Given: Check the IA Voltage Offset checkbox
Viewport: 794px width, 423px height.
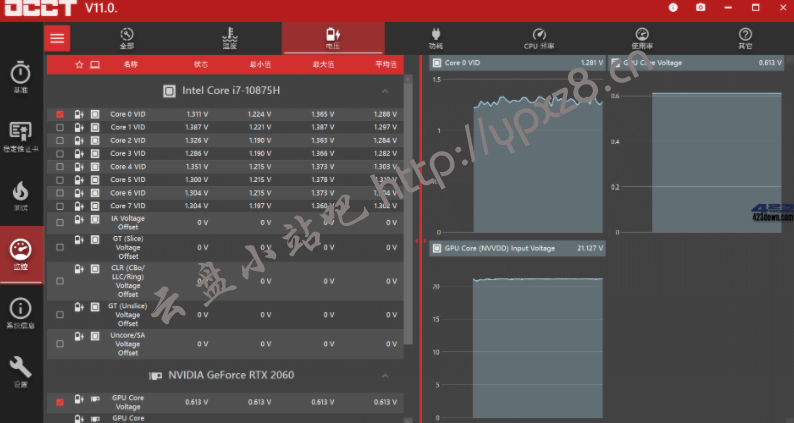Looking at the screenshot, I should [x=60, y=222].
